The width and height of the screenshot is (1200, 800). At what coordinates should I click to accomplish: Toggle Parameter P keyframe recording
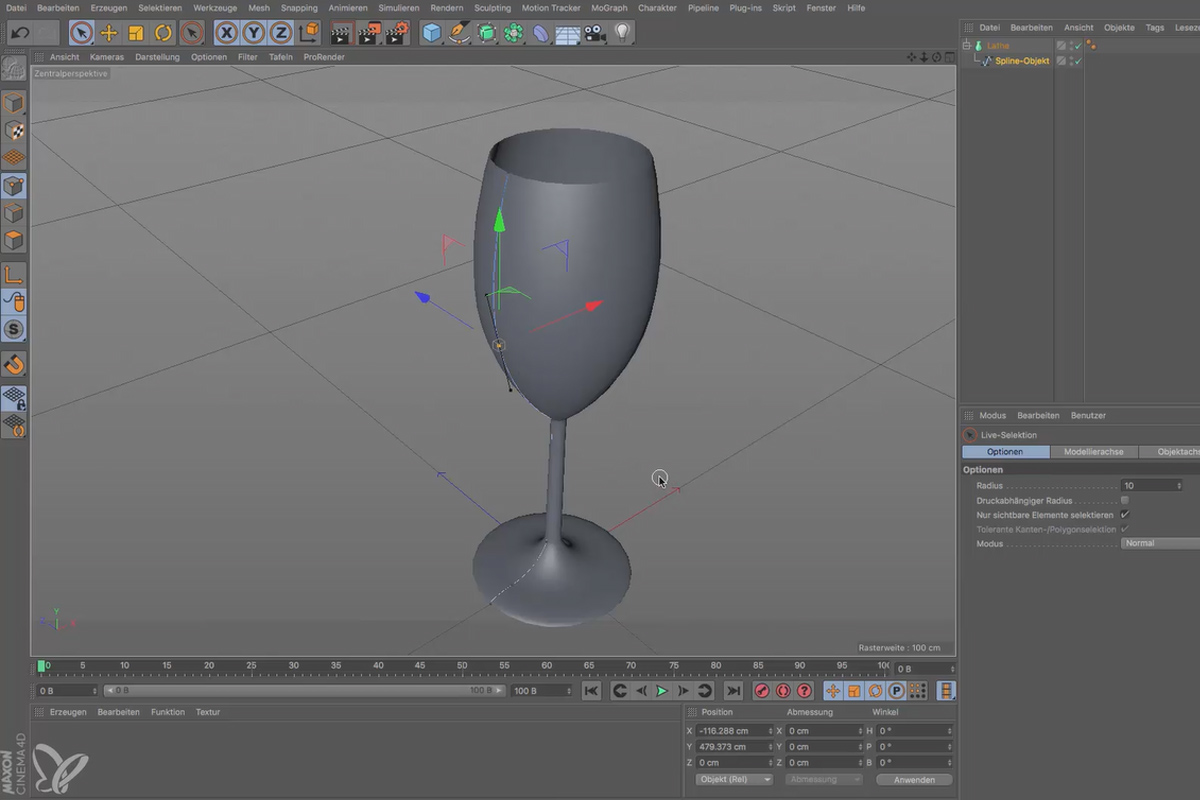(x=896, y=691)
